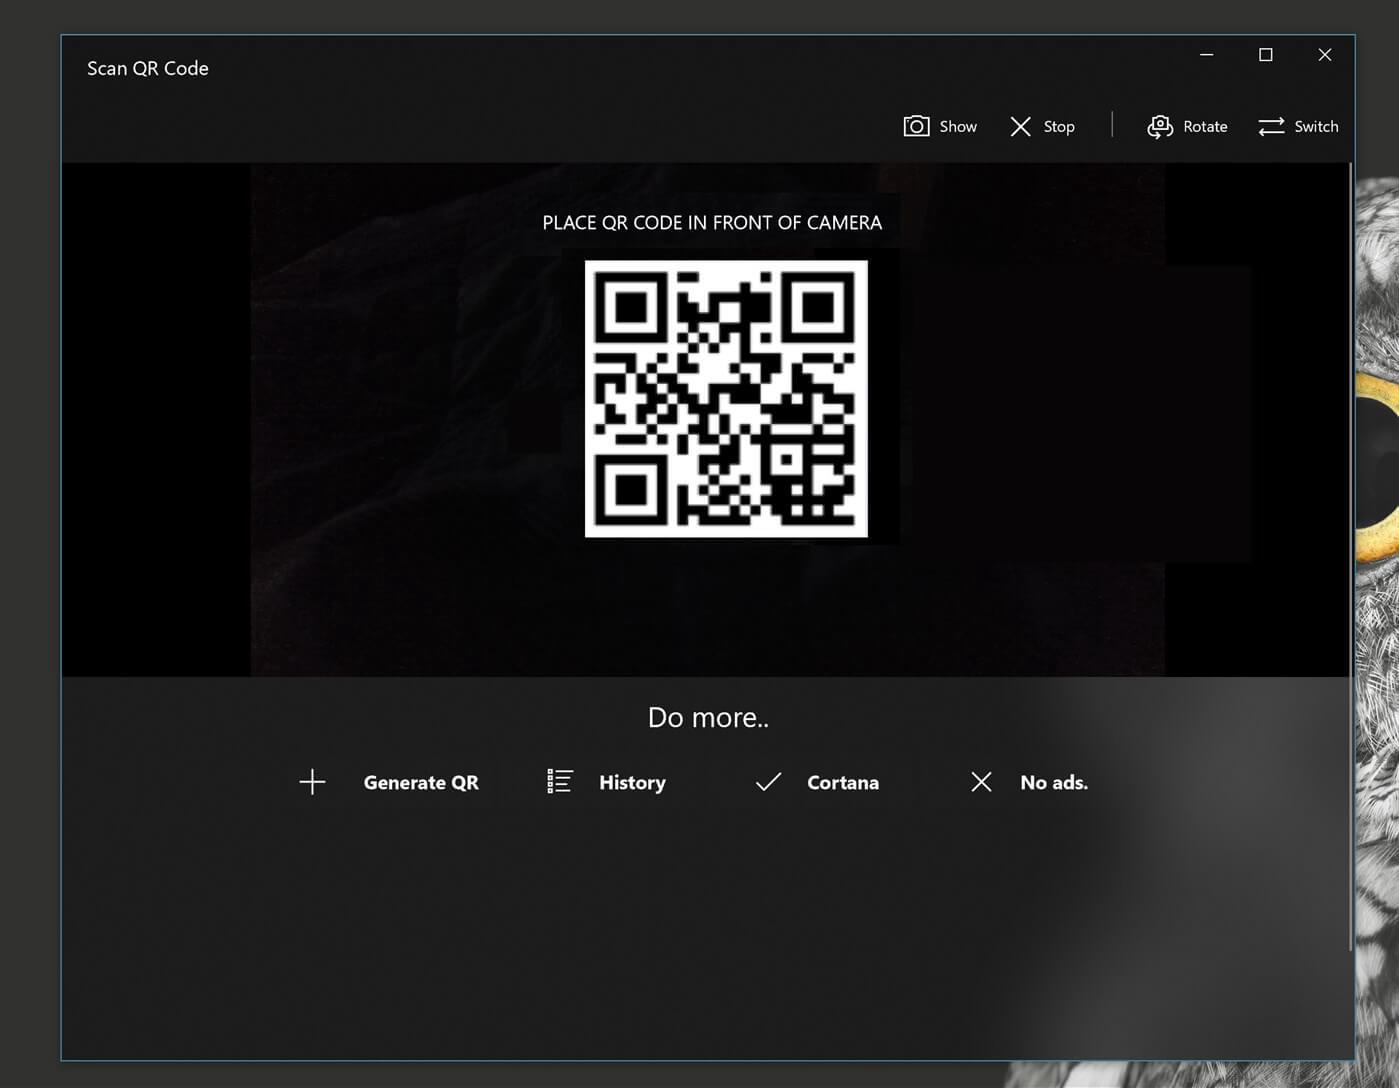Click the Switch camera arrows icon

1270,126
